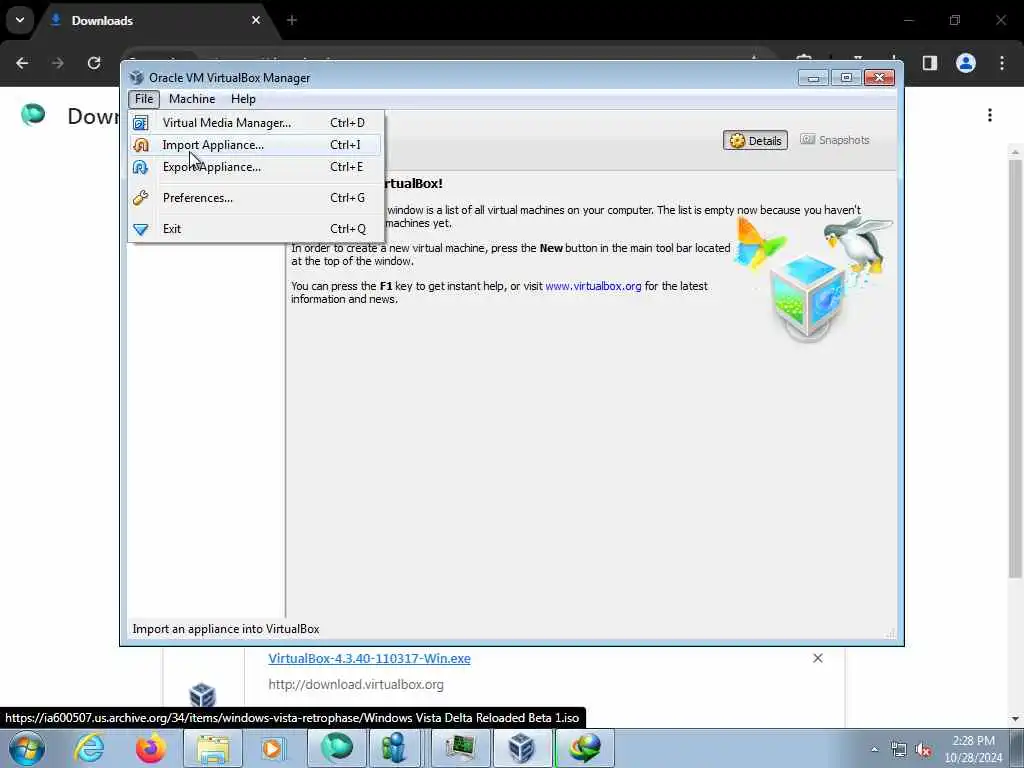Switch to VirtualBox in the taskbar
The width and height of the screenshot is (1024, 768).
tap(522, 748)
